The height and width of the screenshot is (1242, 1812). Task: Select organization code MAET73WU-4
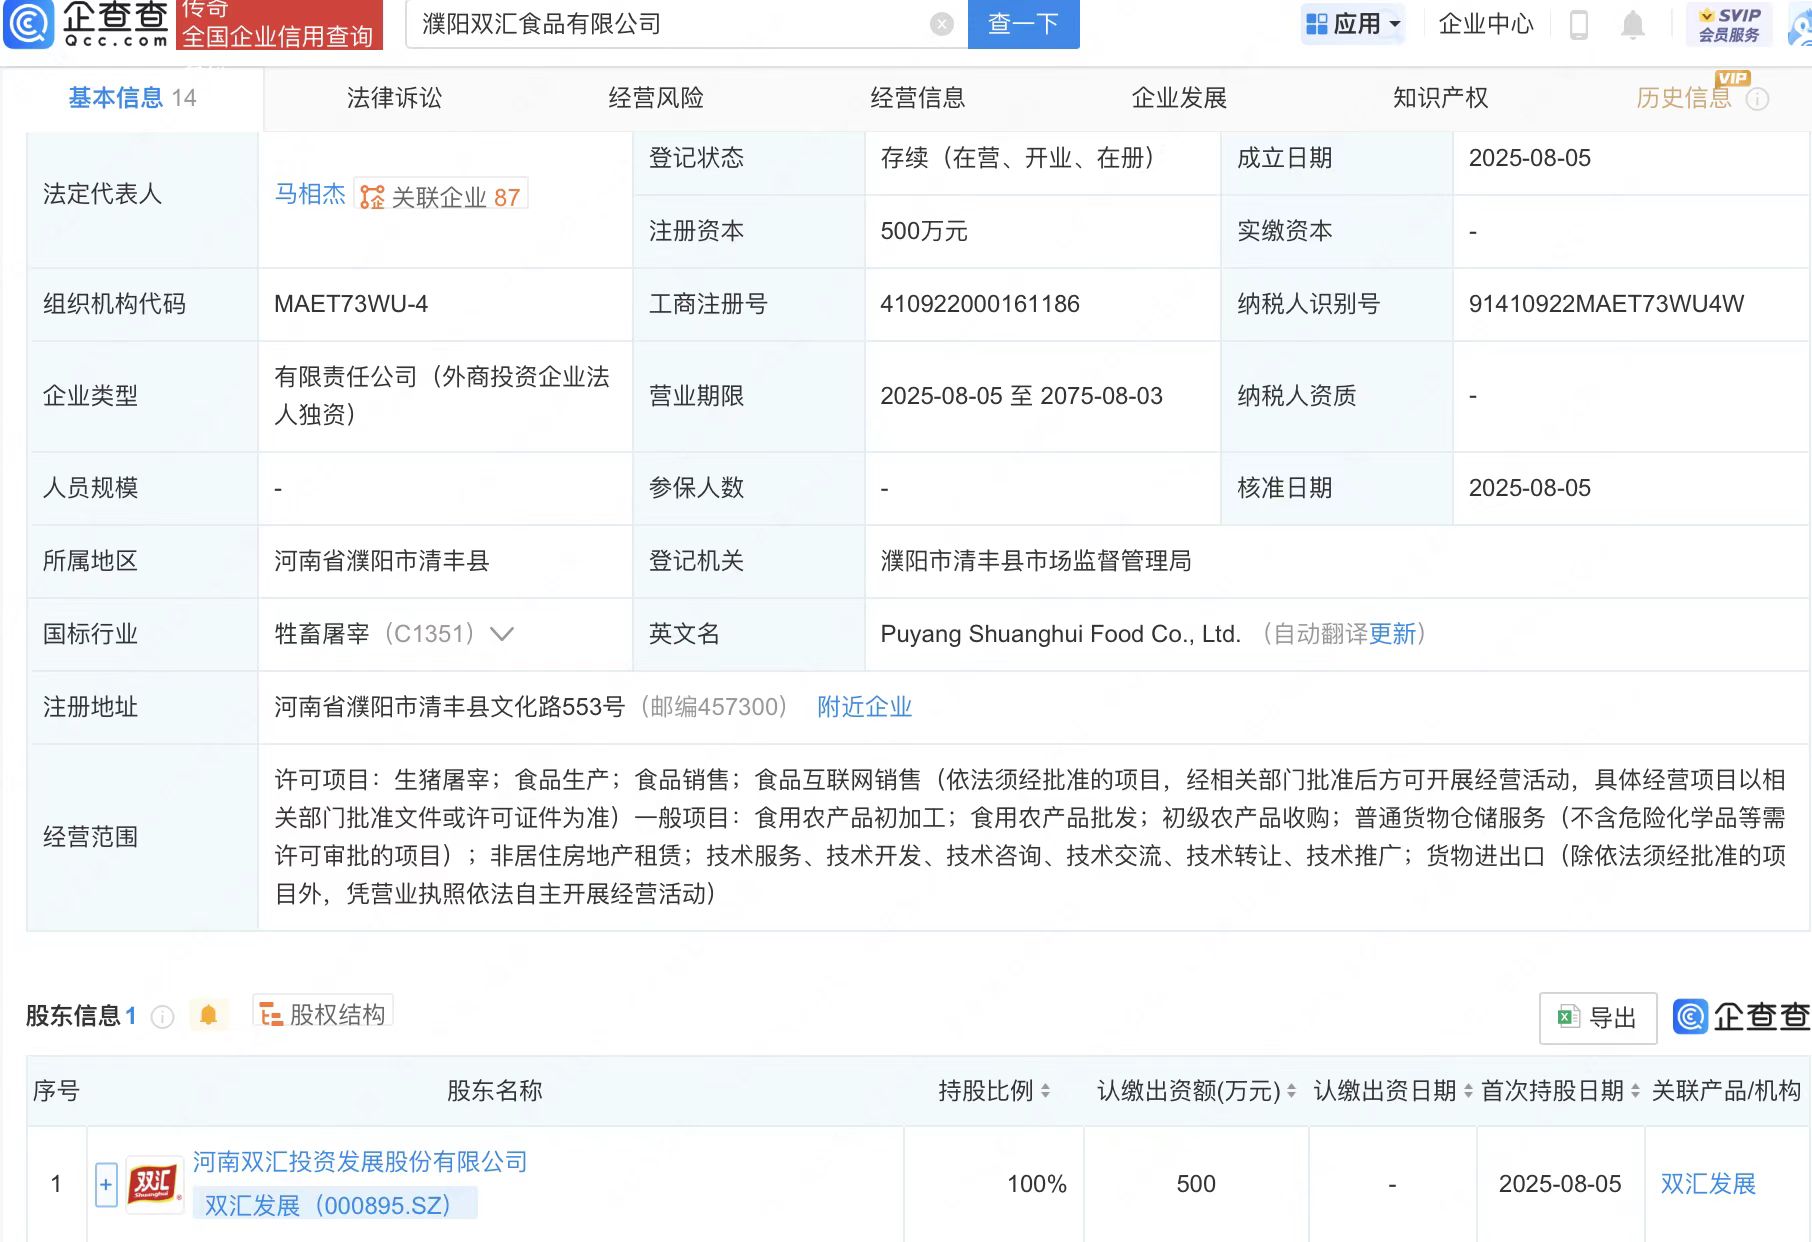pyautogui.click(x=351, y=304)
